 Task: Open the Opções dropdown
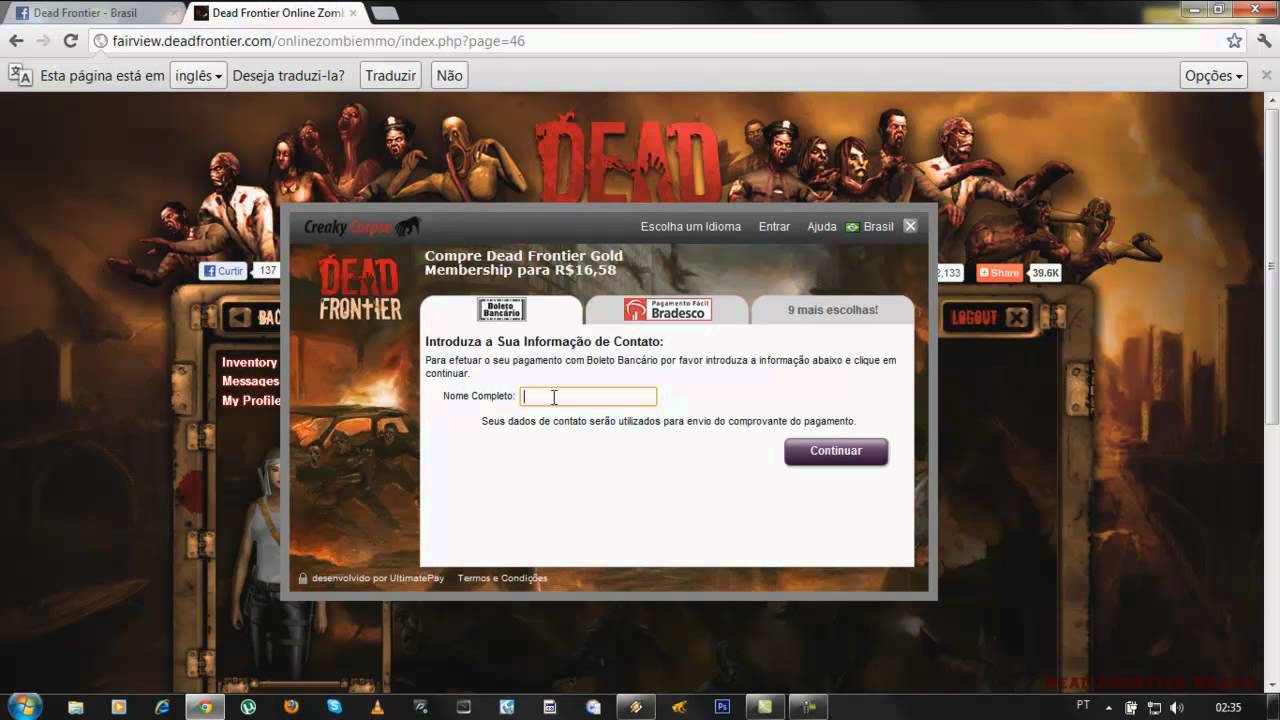tap(1213, 75)
